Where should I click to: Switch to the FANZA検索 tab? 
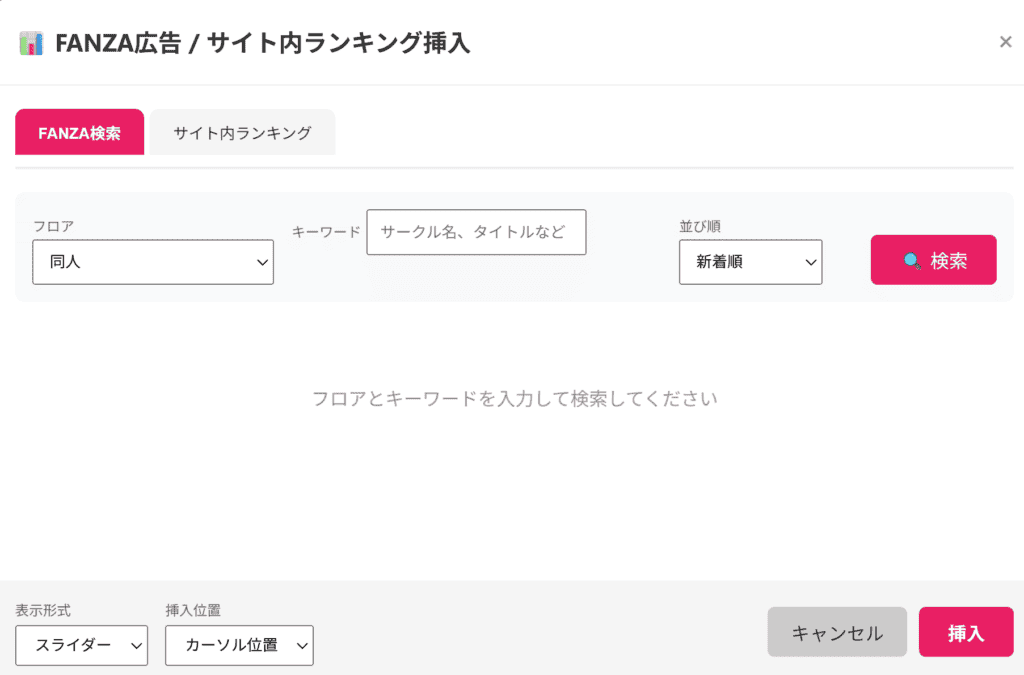pyautogui.click(x=79, y=132)
